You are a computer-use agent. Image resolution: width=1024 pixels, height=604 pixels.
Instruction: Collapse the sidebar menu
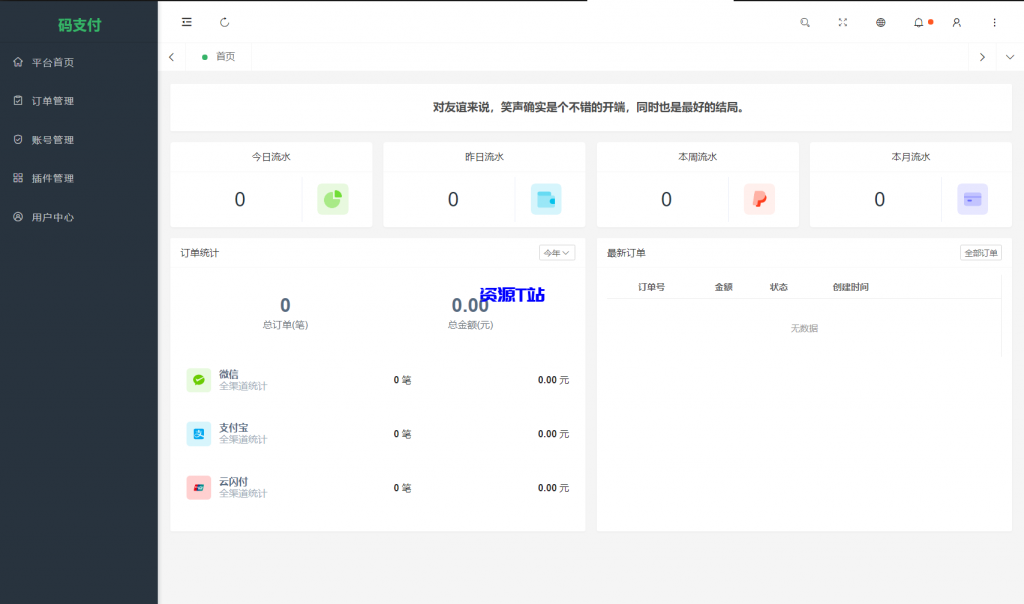186,21
